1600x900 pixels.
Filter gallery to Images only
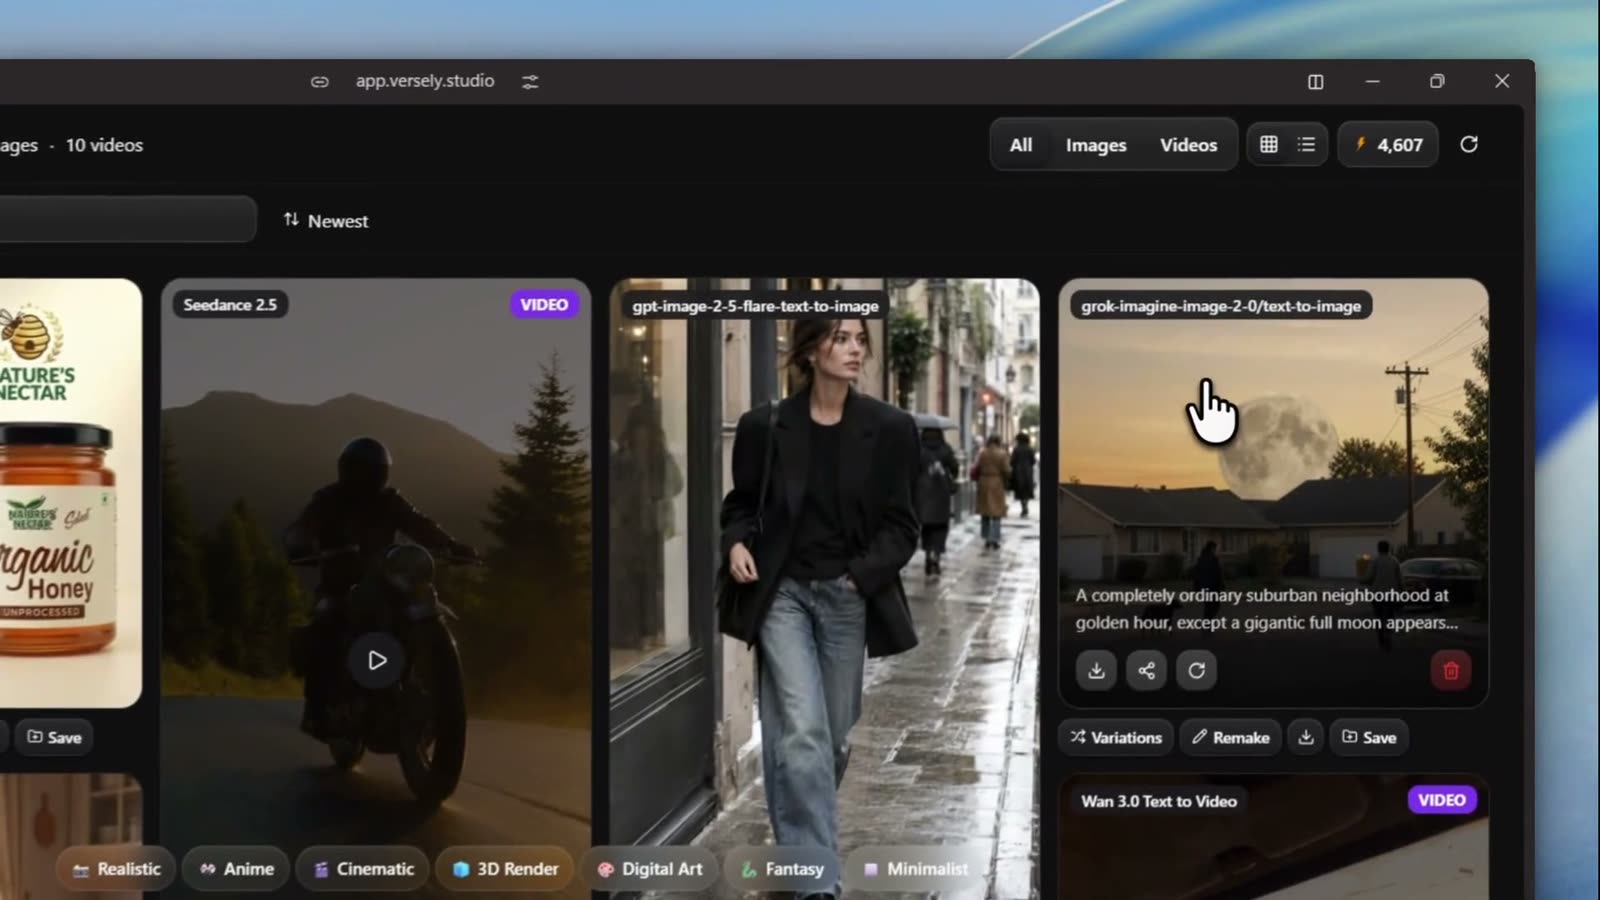[1096, 145]
